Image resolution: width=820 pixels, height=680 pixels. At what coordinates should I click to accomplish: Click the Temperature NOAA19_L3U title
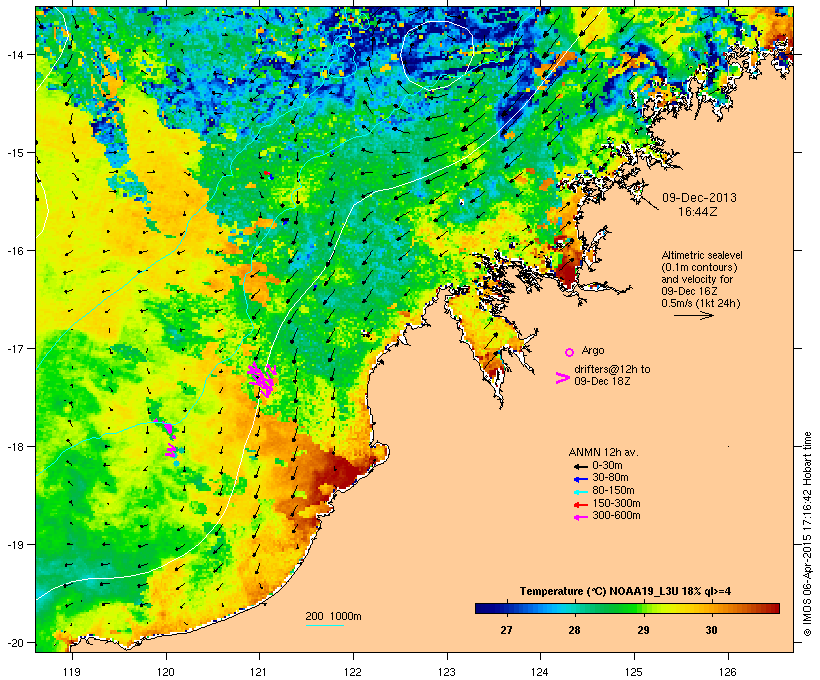[x=625, y=592]
